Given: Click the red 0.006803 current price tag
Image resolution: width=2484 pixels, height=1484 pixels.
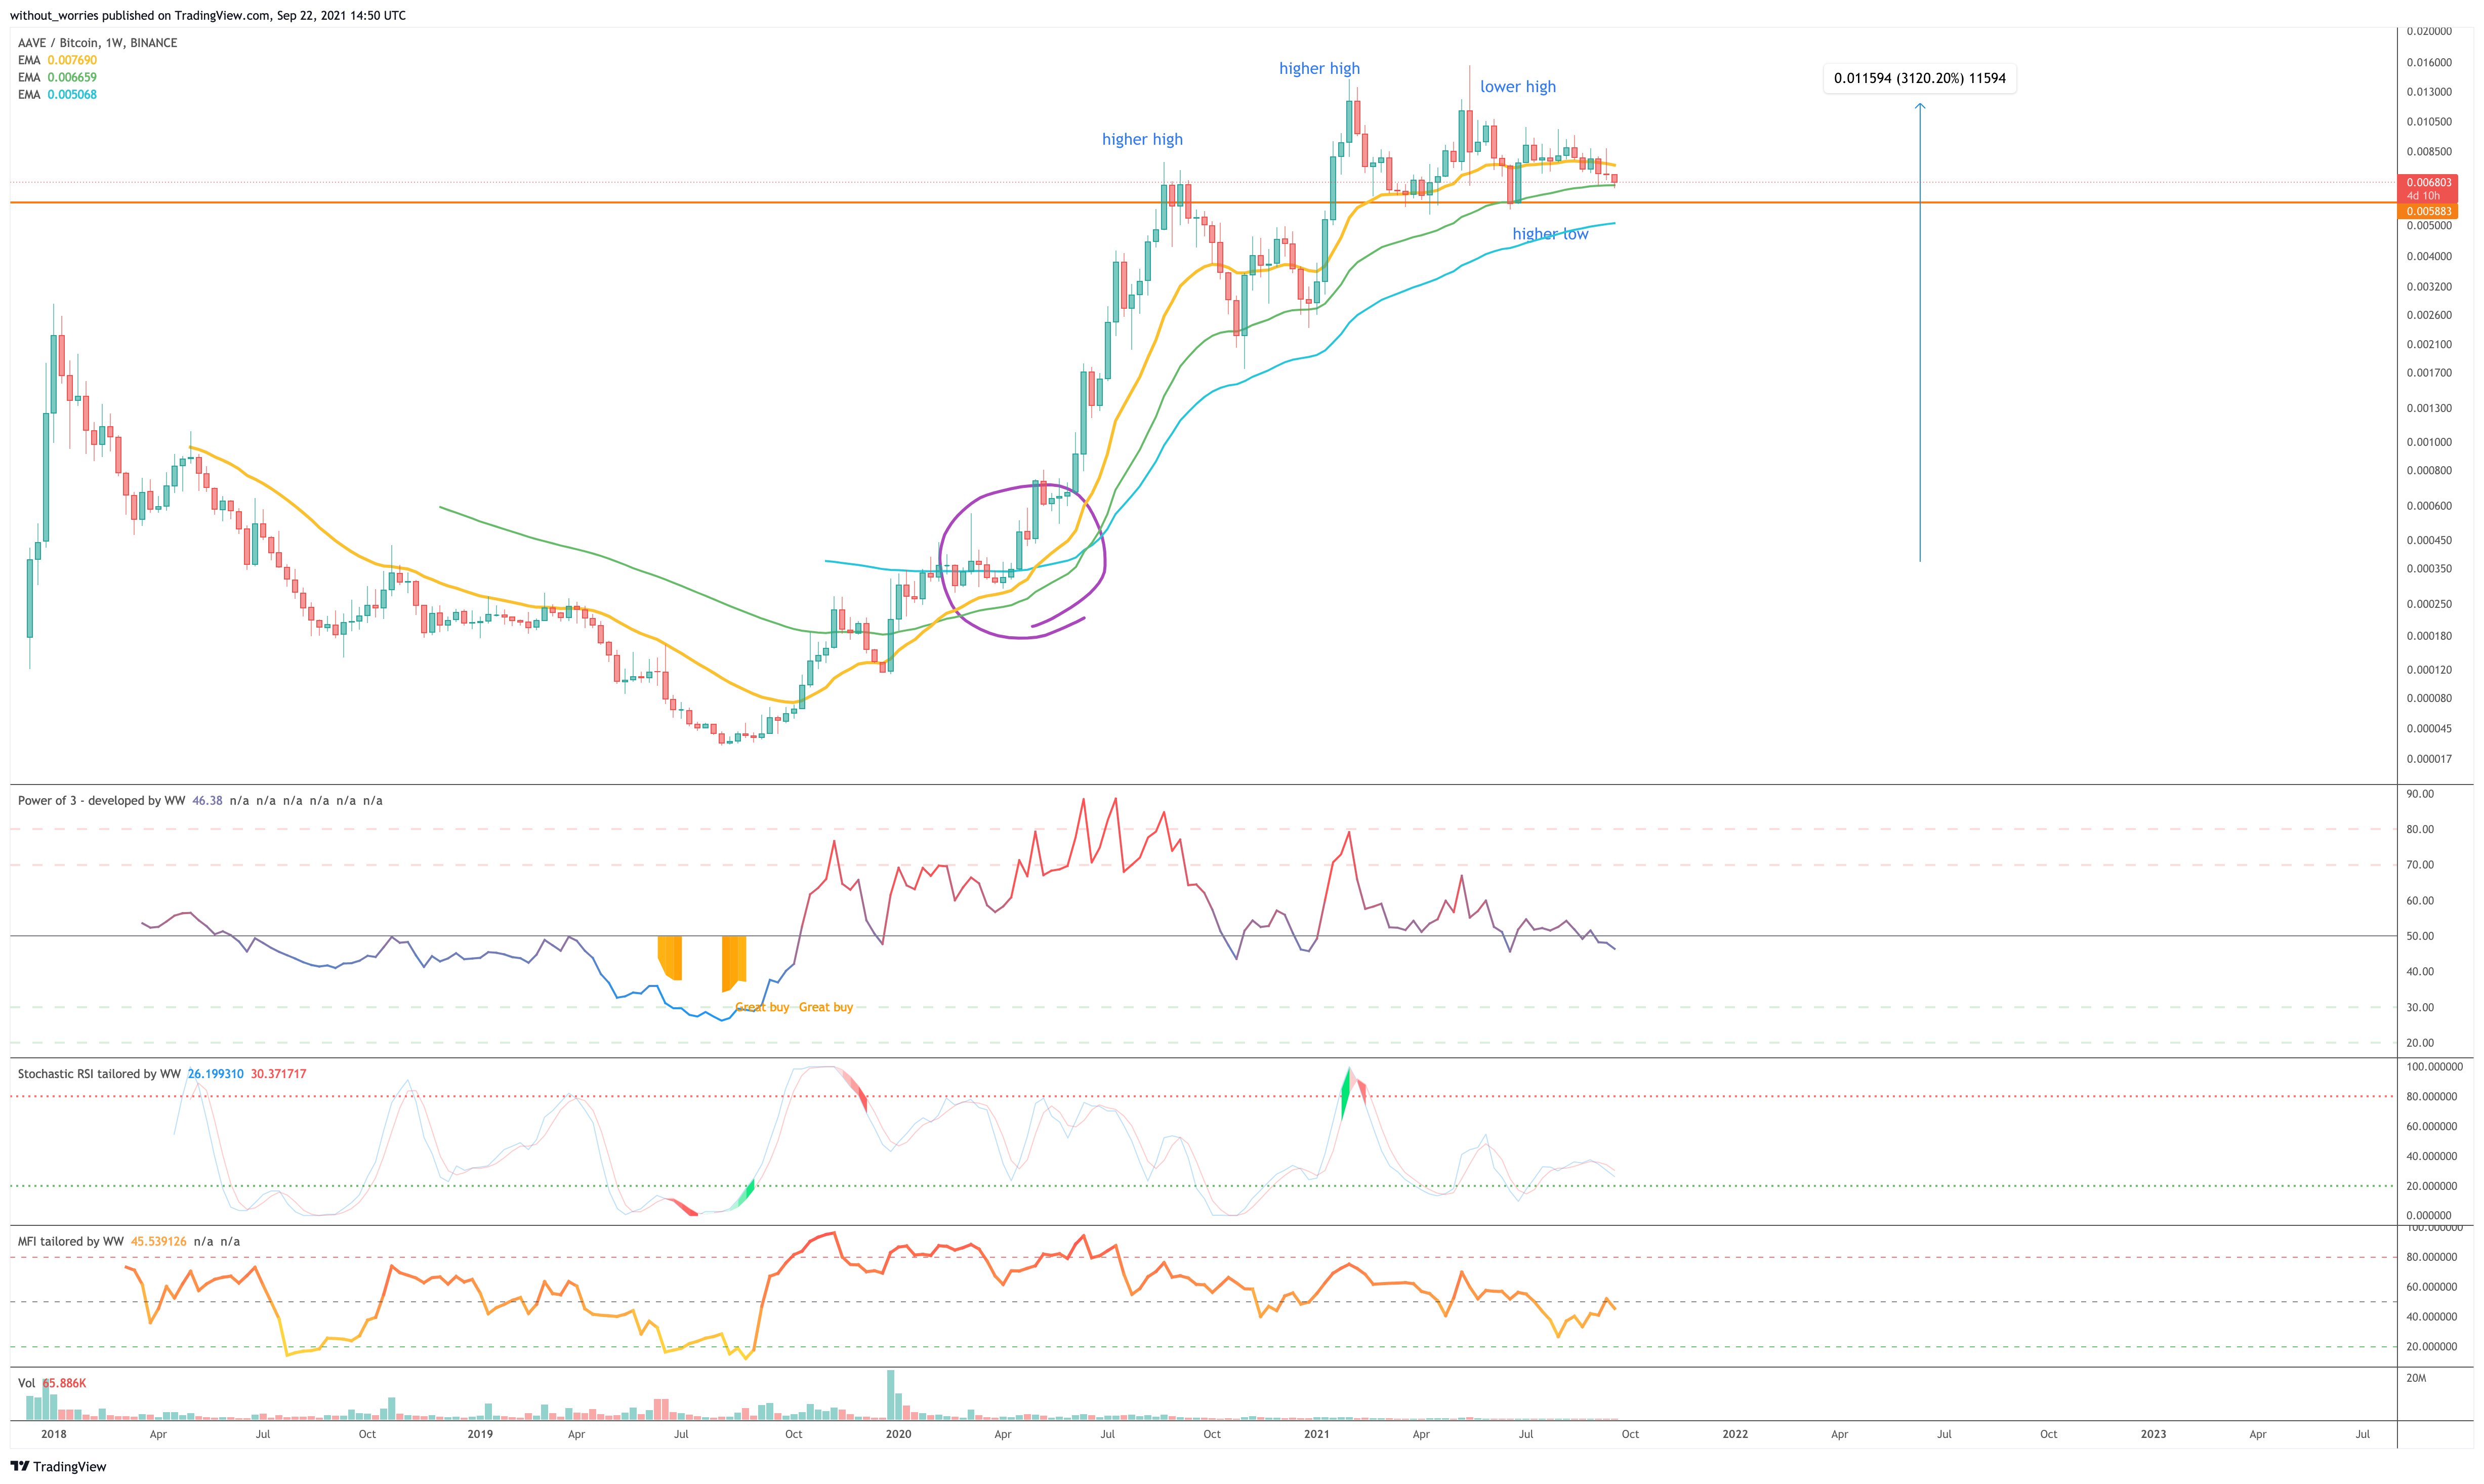Looking at the screenshot, I should pyautogui.click(x=2428, y=182).
